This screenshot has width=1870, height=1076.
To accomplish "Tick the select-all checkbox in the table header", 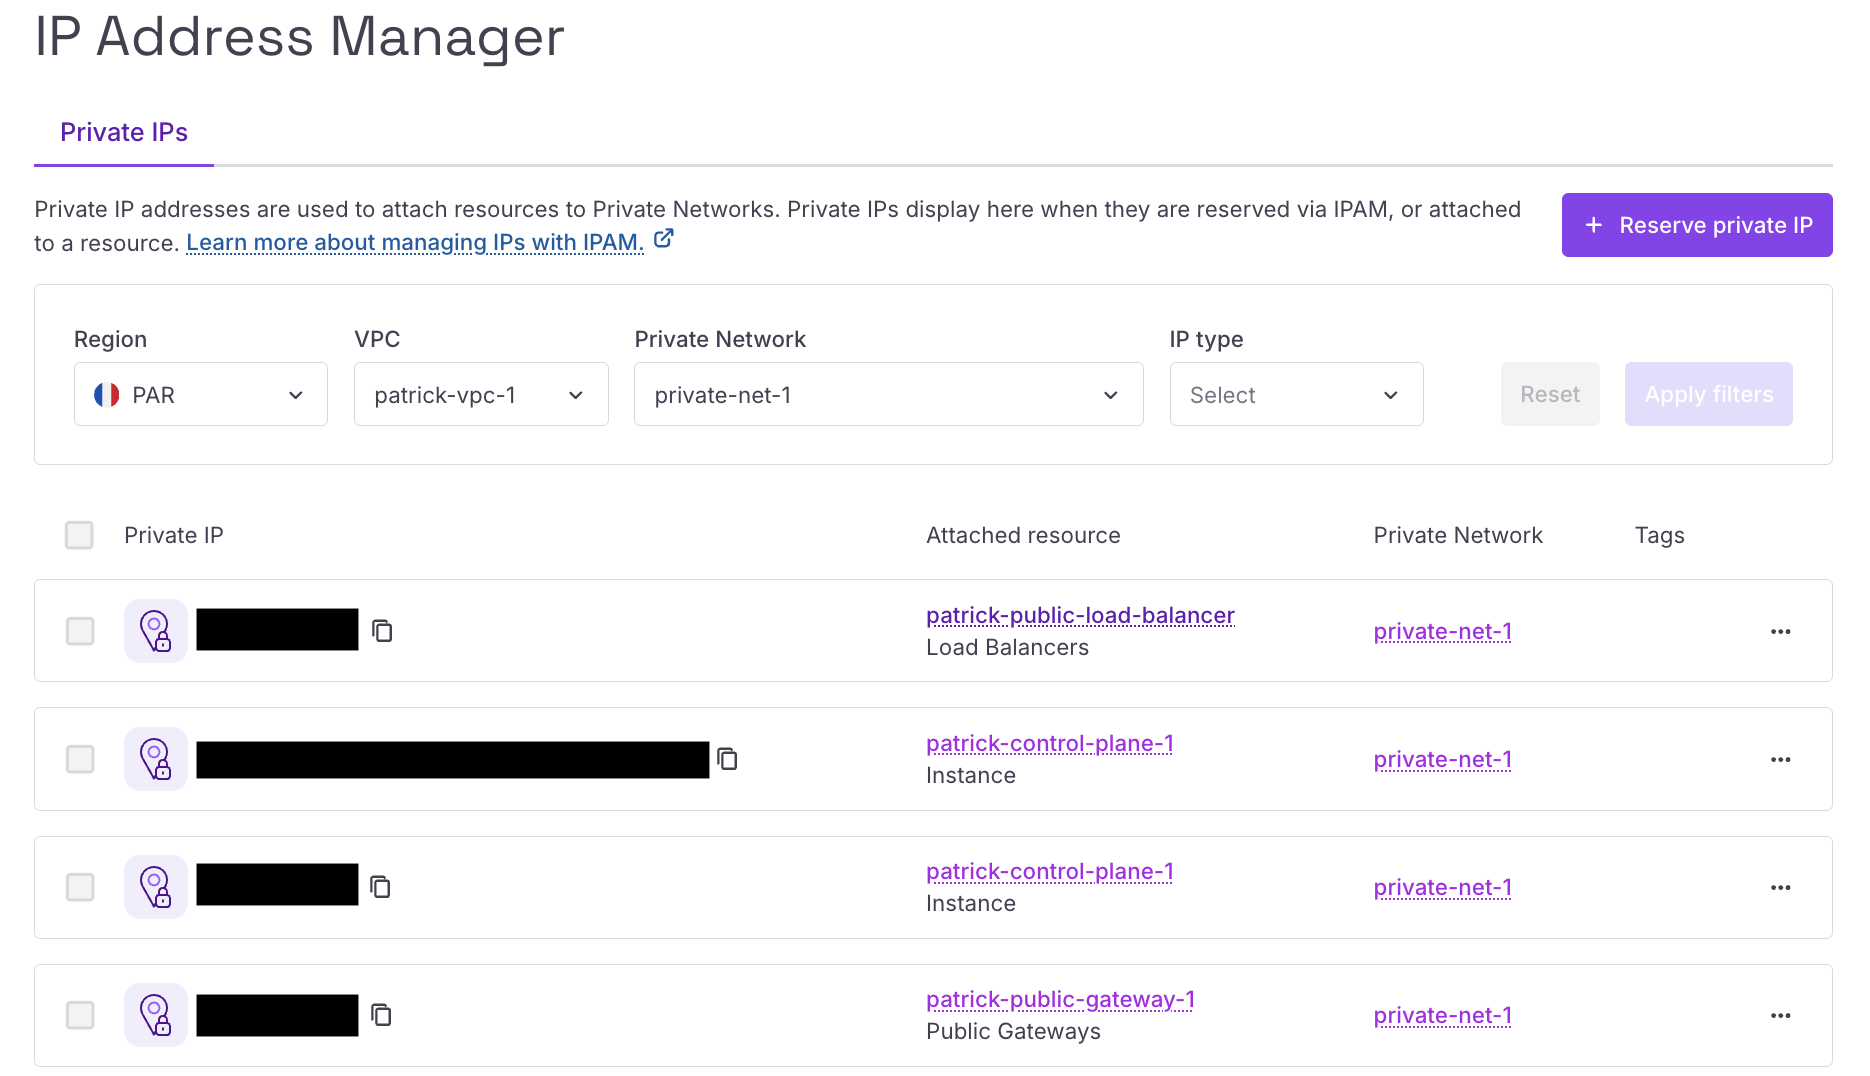I will pos(79,535).
